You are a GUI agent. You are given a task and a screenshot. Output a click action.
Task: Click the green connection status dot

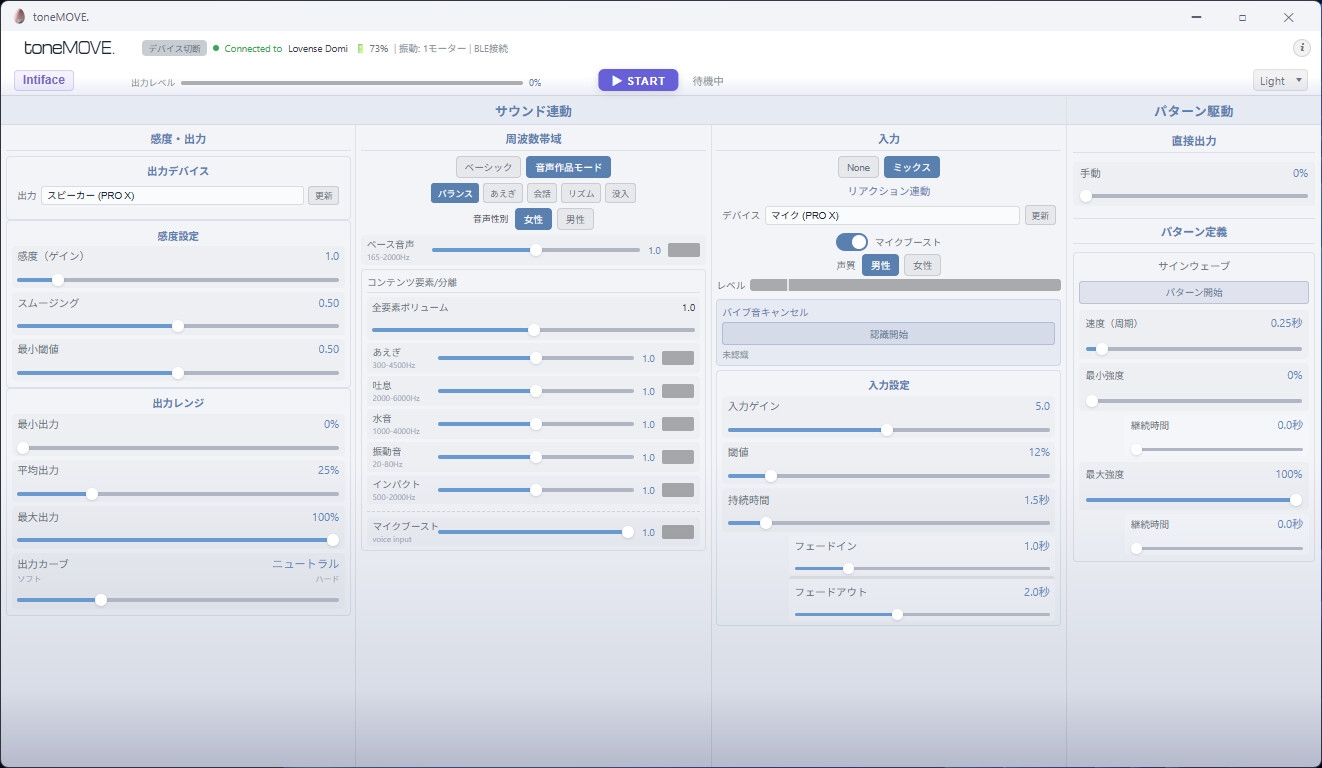(x=216, y=48)
